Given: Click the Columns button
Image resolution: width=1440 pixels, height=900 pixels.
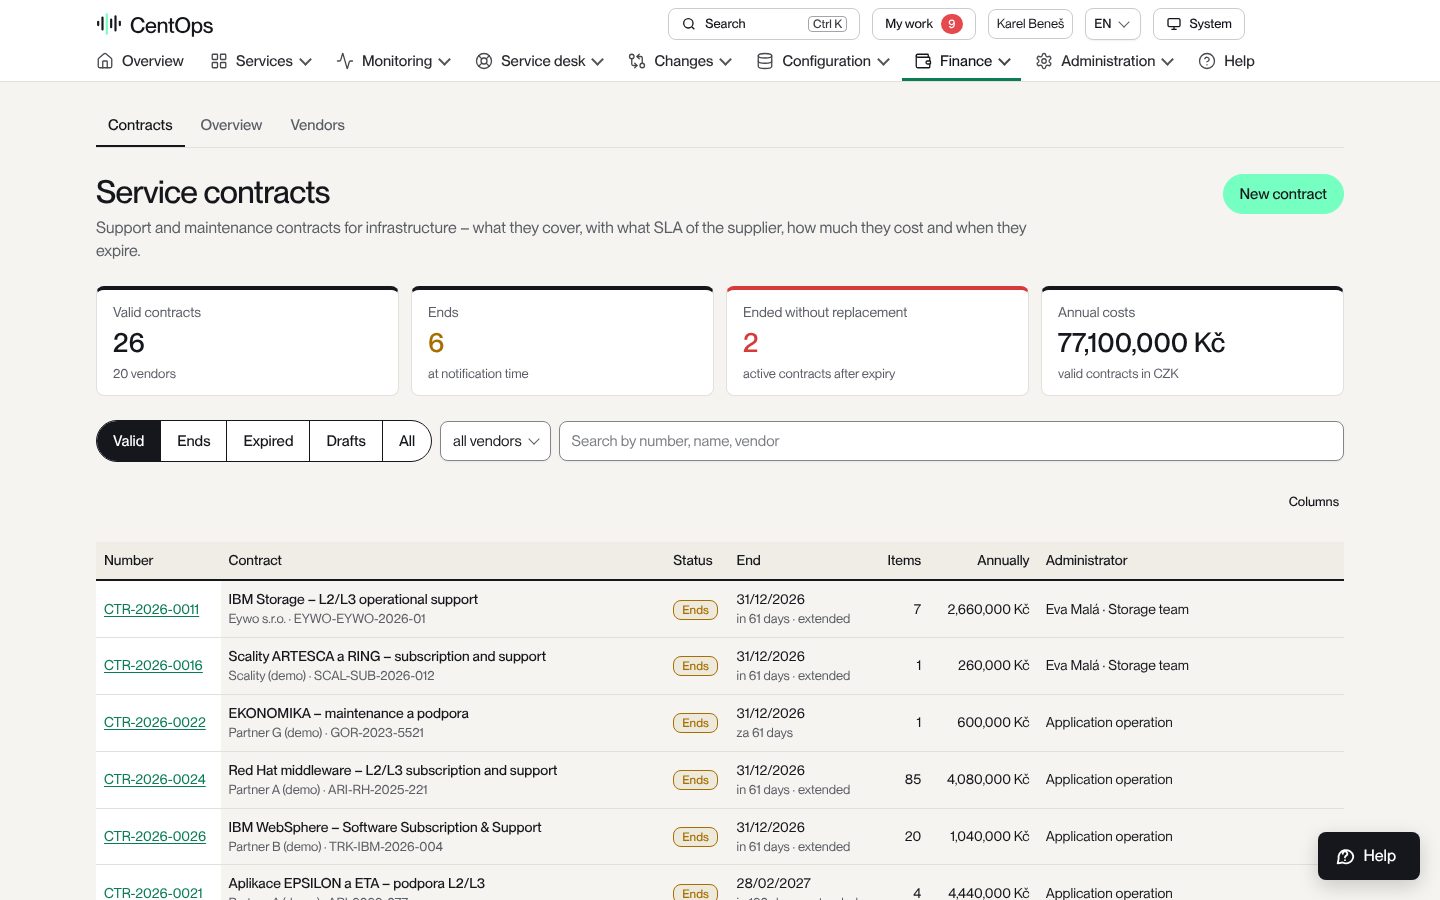Looking at the screenshot, I should point(1313,502).
